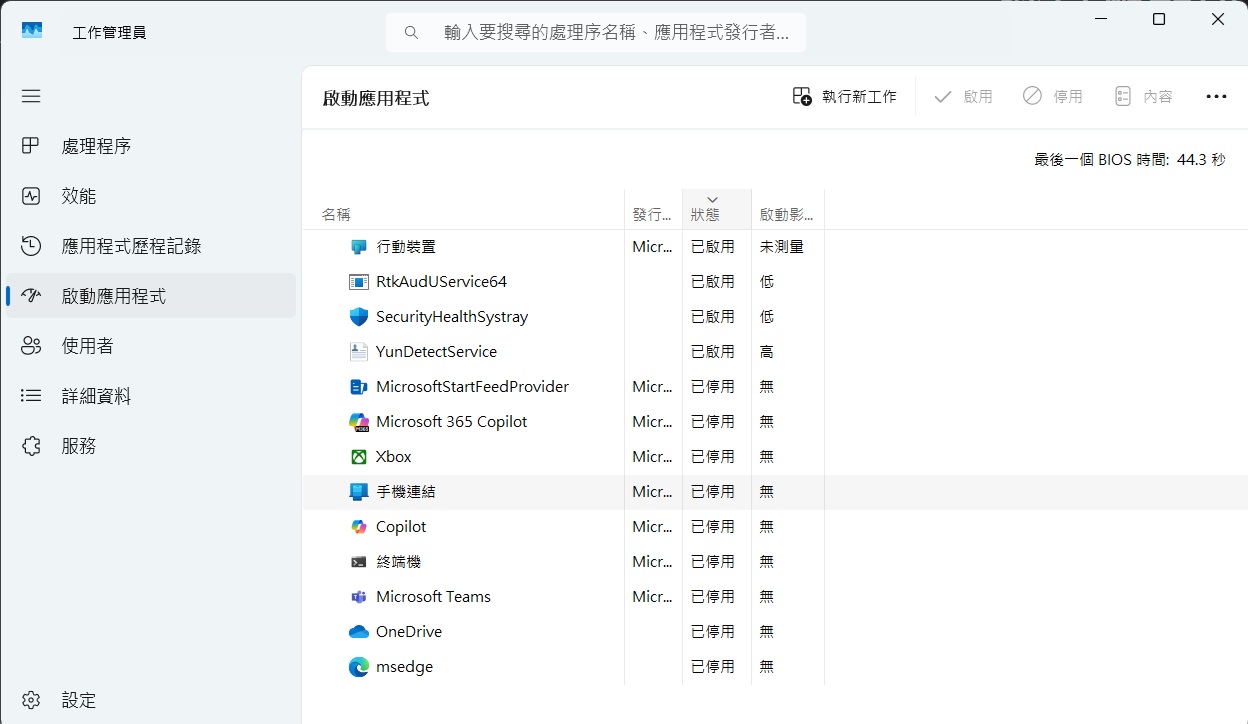Viewport: 1248px width, 724px height.
Task: Select the Xbox startup entry icon
Action: coord(359,457)
